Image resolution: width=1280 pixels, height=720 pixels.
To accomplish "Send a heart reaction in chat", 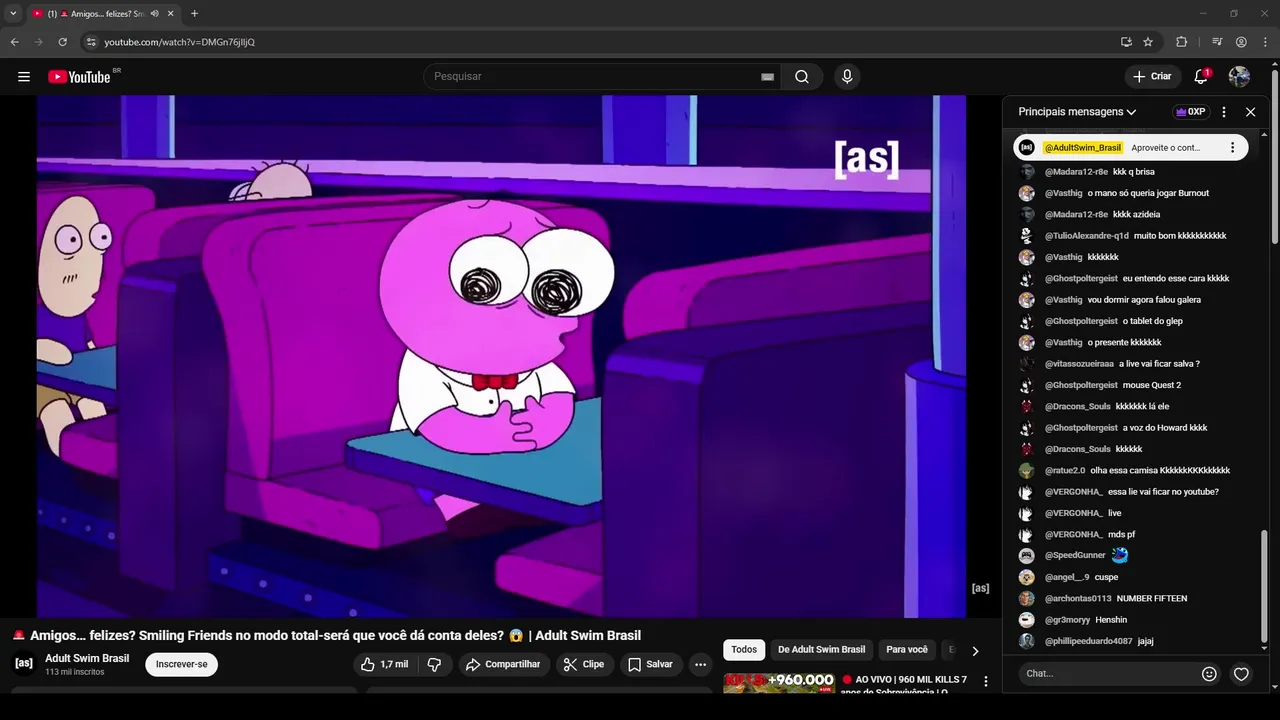I will (x=1241, y=674).
